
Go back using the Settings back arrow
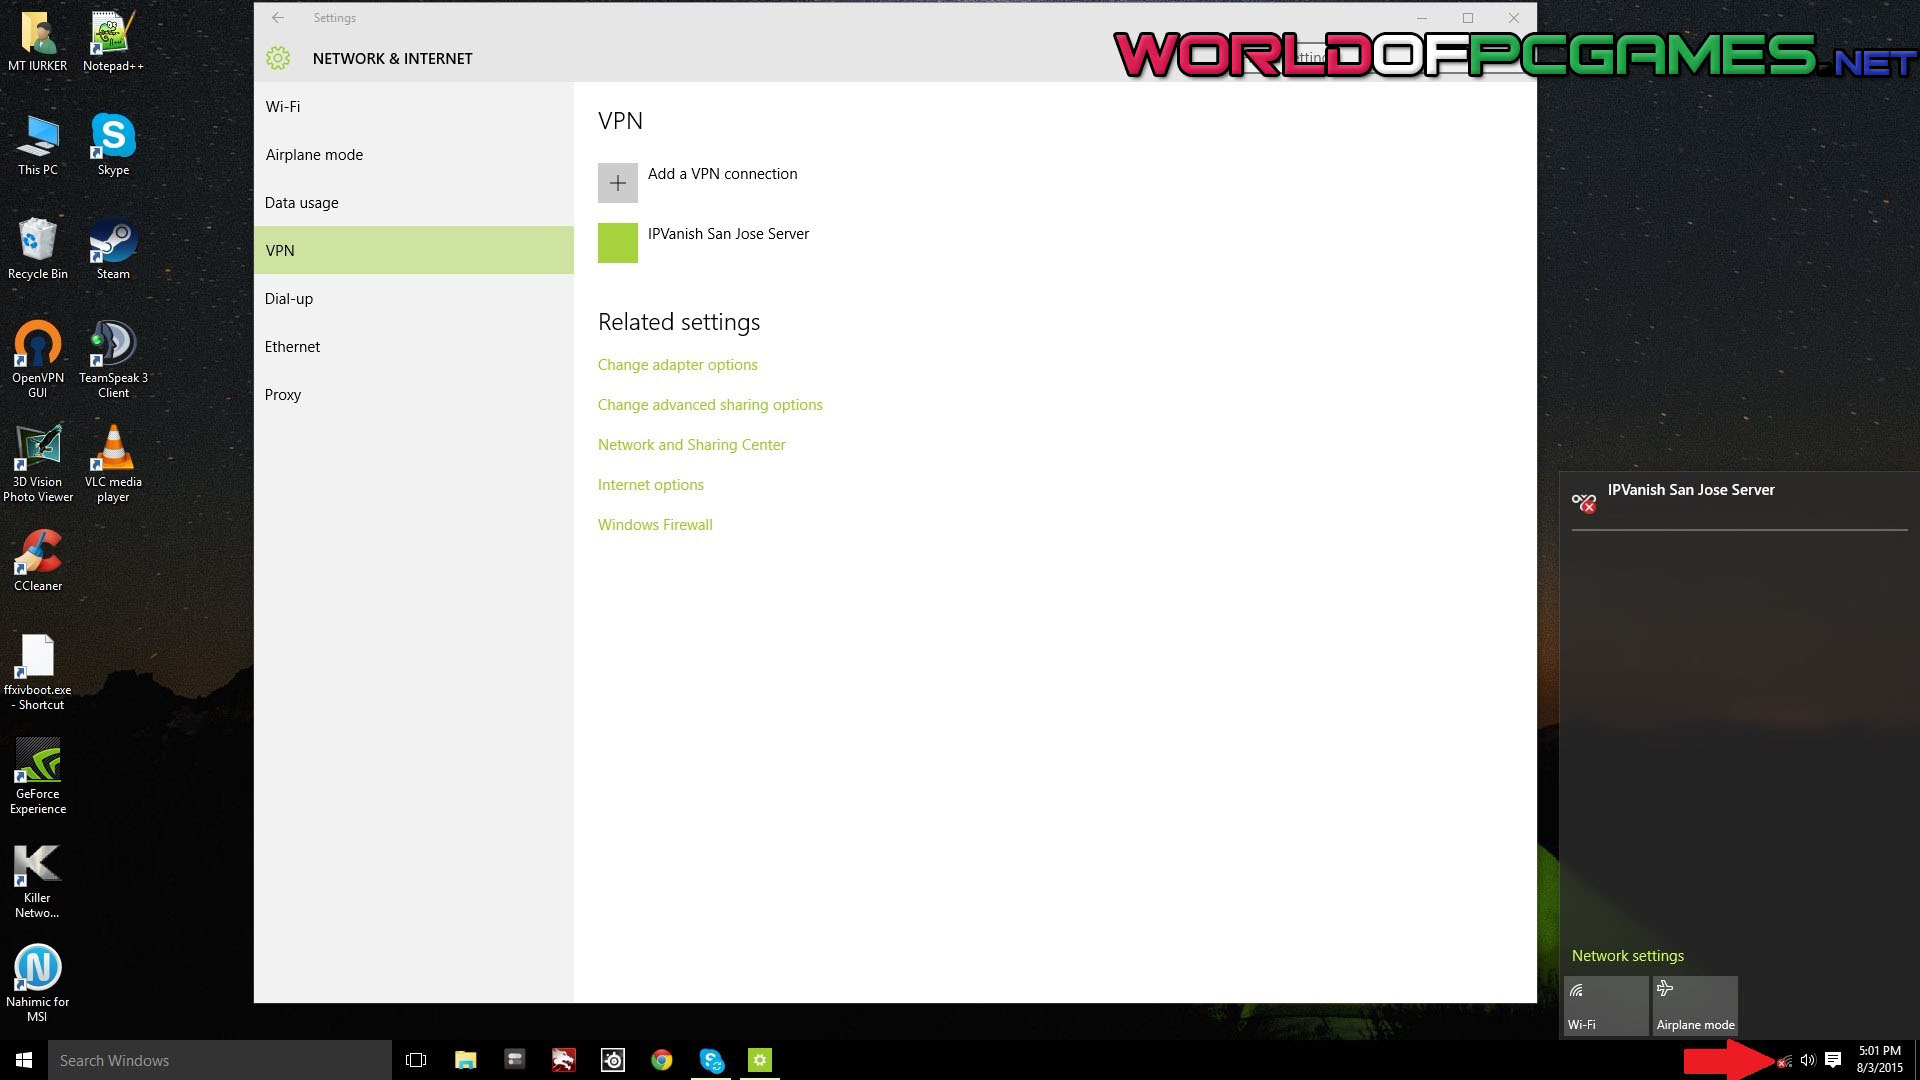tap(278, 18)
